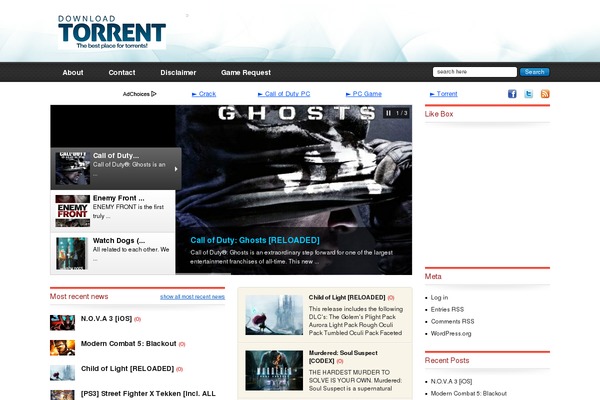The height and width of the screenshot is (400, 600).
Task: Open N.O.V.A 3 in Recent Posts
Action: coord(452,382)
